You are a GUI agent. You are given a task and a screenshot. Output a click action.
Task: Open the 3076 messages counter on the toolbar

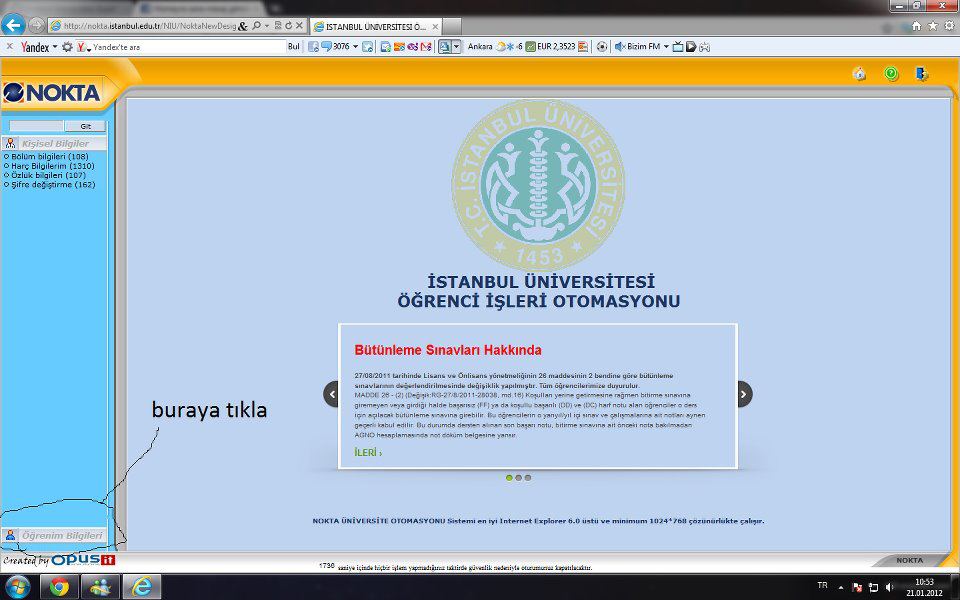336,47
